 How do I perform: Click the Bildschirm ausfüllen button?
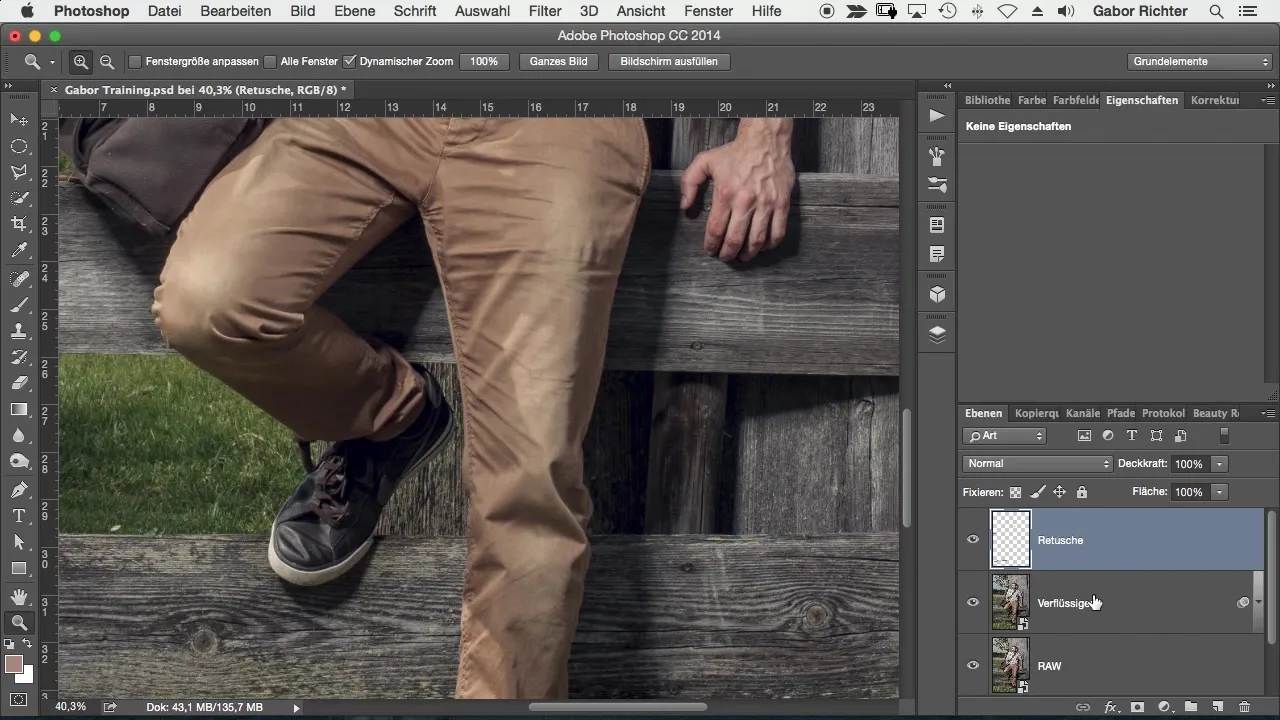(669, 62)
